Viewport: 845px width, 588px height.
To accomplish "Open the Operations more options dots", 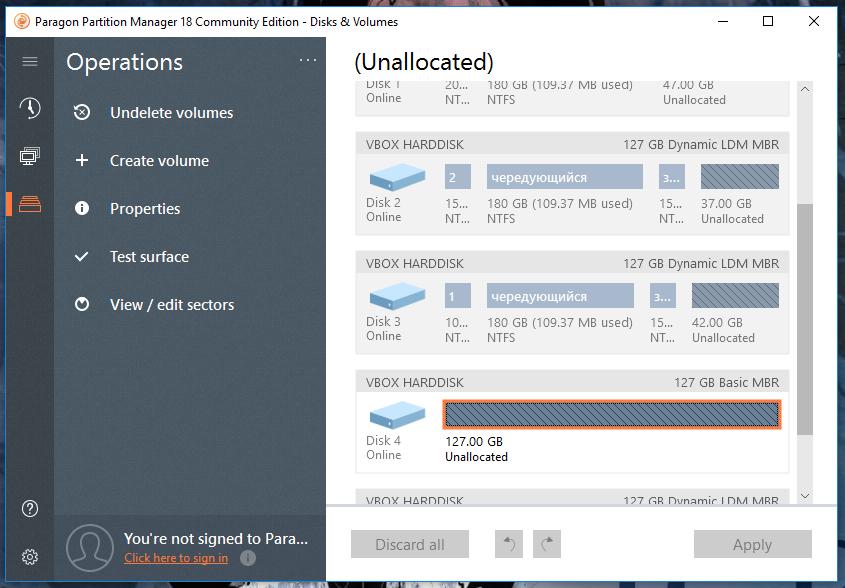I will (308, 60).
